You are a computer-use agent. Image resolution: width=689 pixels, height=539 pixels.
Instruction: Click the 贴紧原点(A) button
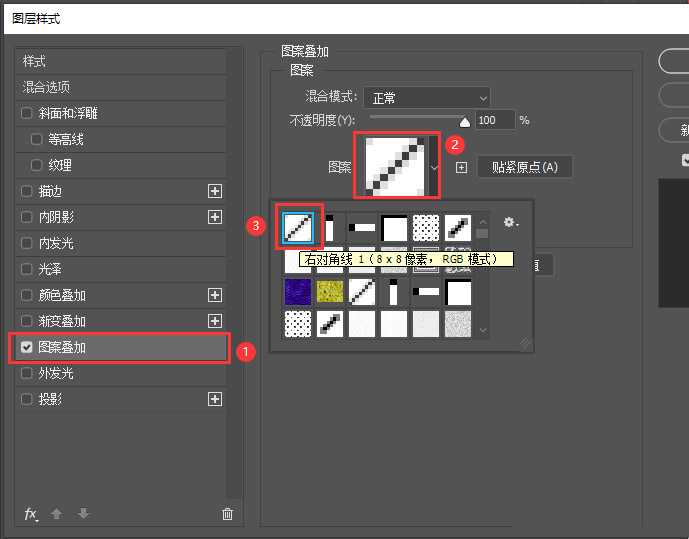pos(524,167)
